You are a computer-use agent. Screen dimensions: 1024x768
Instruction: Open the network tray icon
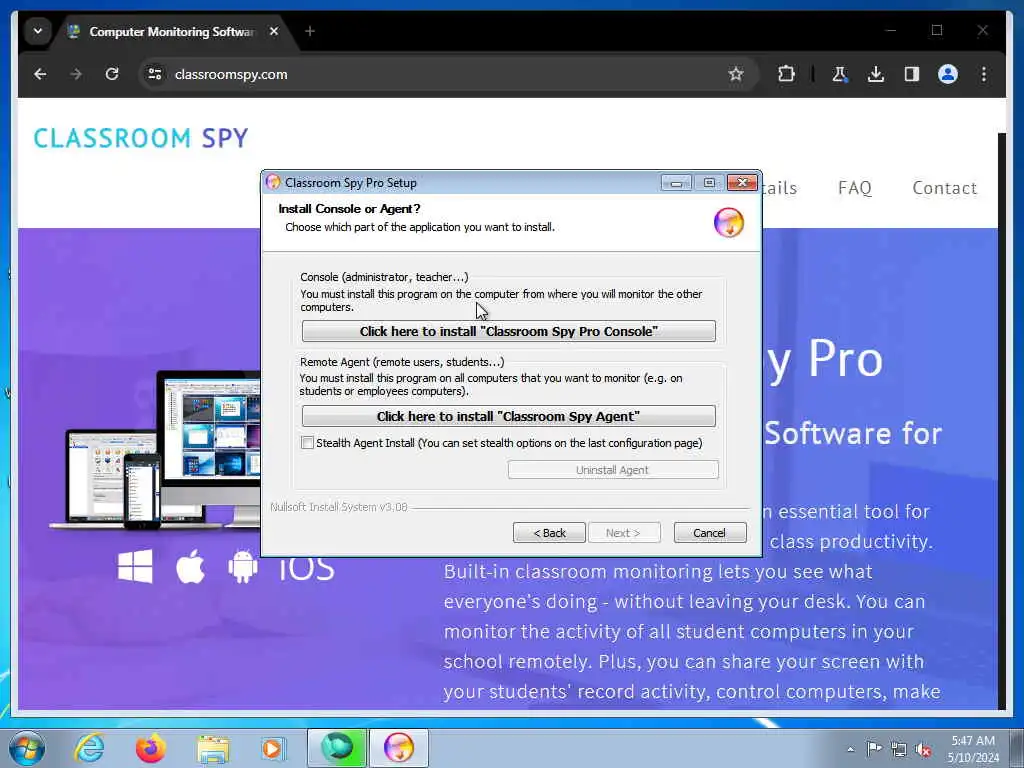[899, 749]
